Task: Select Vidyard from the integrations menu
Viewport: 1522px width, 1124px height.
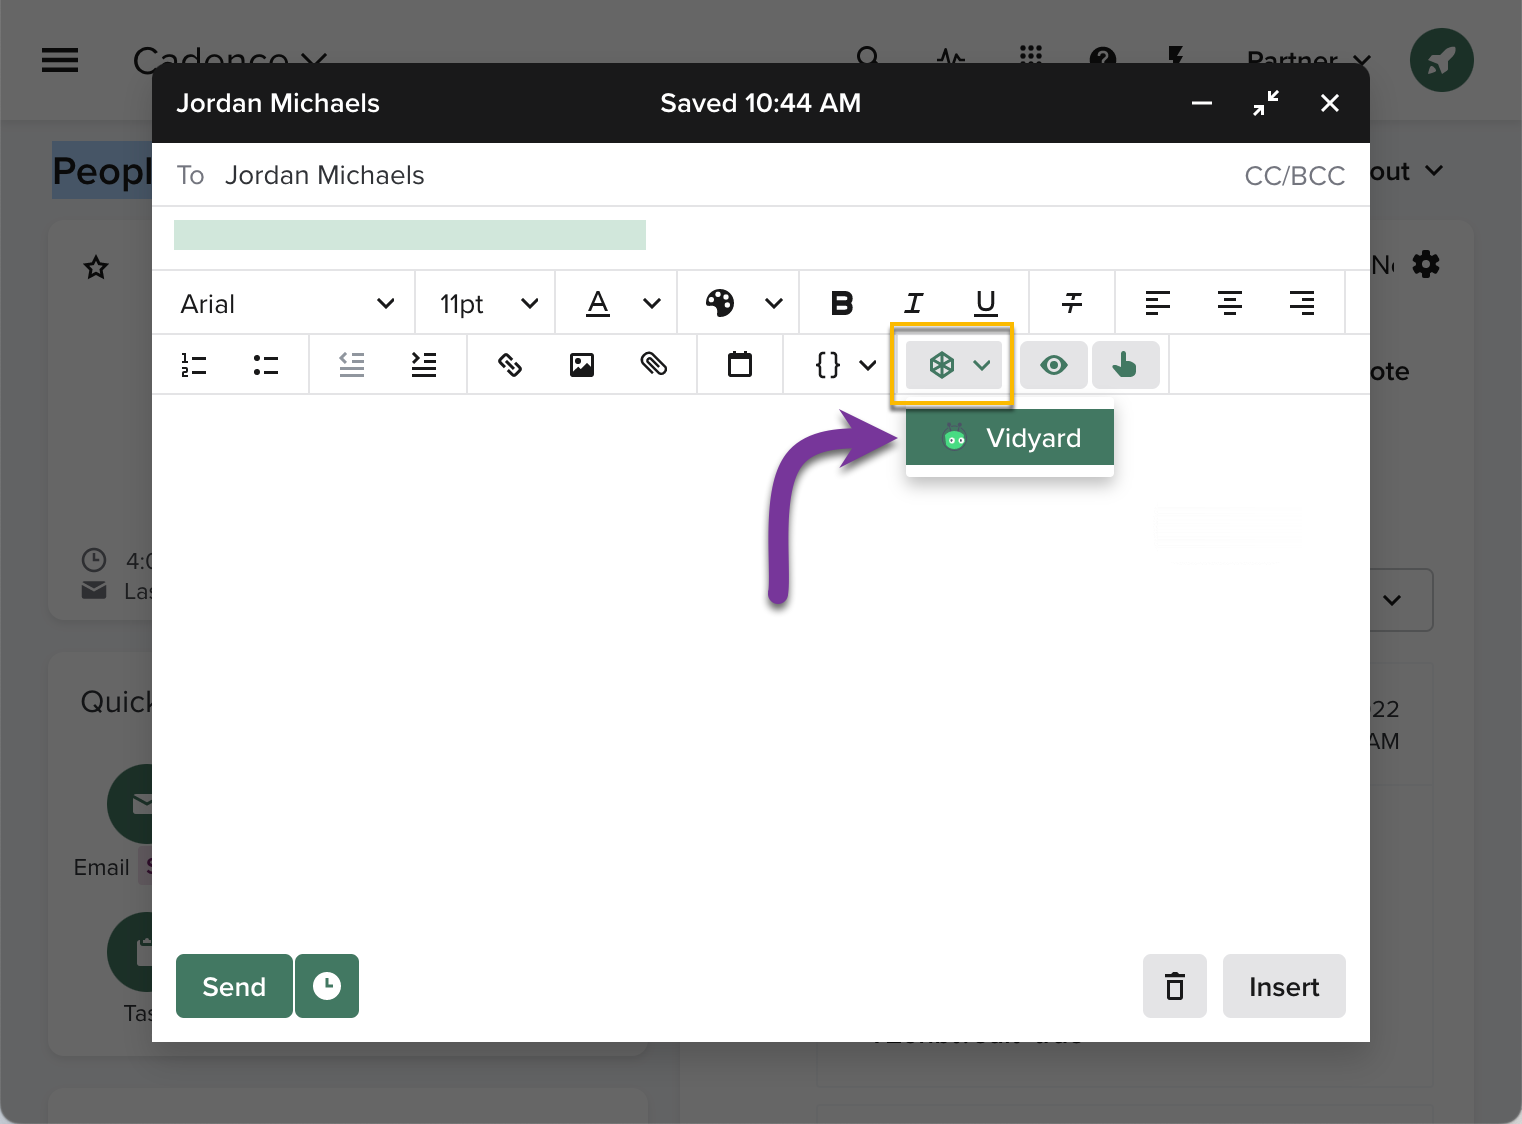Action: (1009, 437)
